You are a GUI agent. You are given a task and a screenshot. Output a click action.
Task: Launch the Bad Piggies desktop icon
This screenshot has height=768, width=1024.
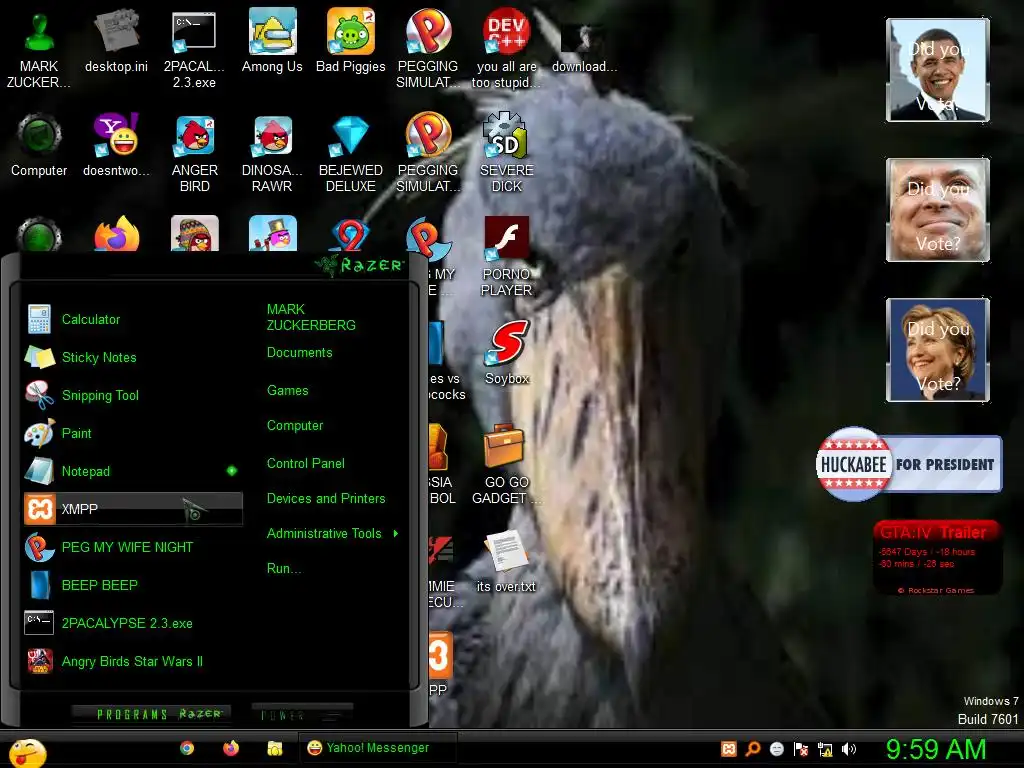351,40
